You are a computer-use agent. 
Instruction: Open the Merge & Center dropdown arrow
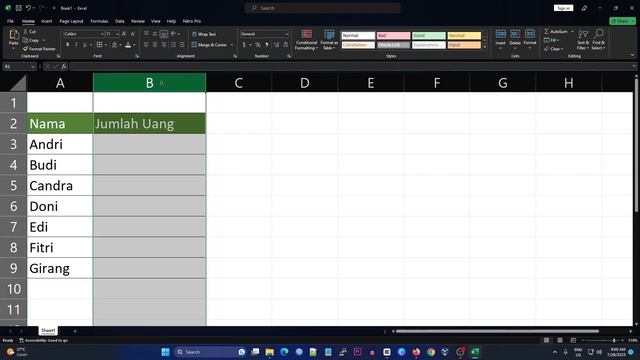(x=231, y=44)
